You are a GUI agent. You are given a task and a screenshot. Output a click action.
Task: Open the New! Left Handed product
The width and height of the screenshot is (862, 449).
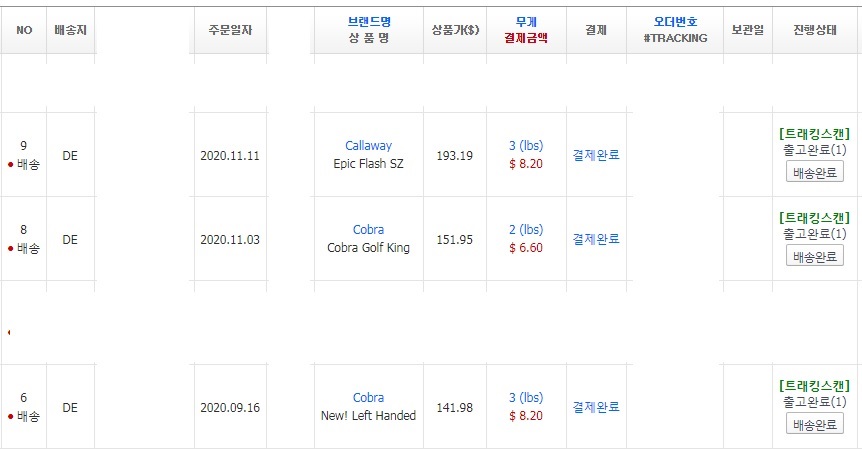pyautogui.click(x=368, y=416)
